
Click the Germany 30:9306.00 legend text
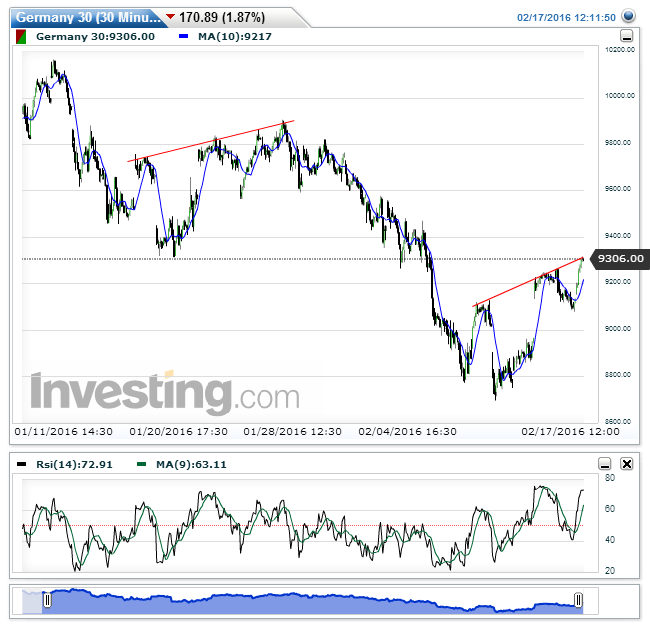pyautogui.click(x=95, y=36)
